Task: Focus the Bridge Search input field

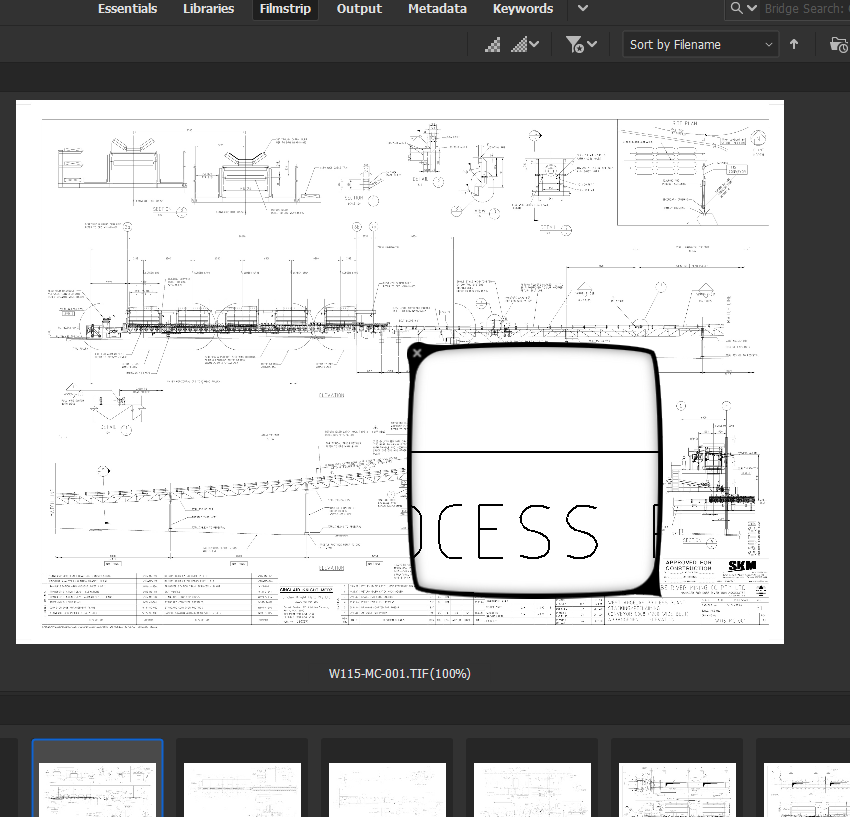Action: pyautogui.click(x=805, y=9)
